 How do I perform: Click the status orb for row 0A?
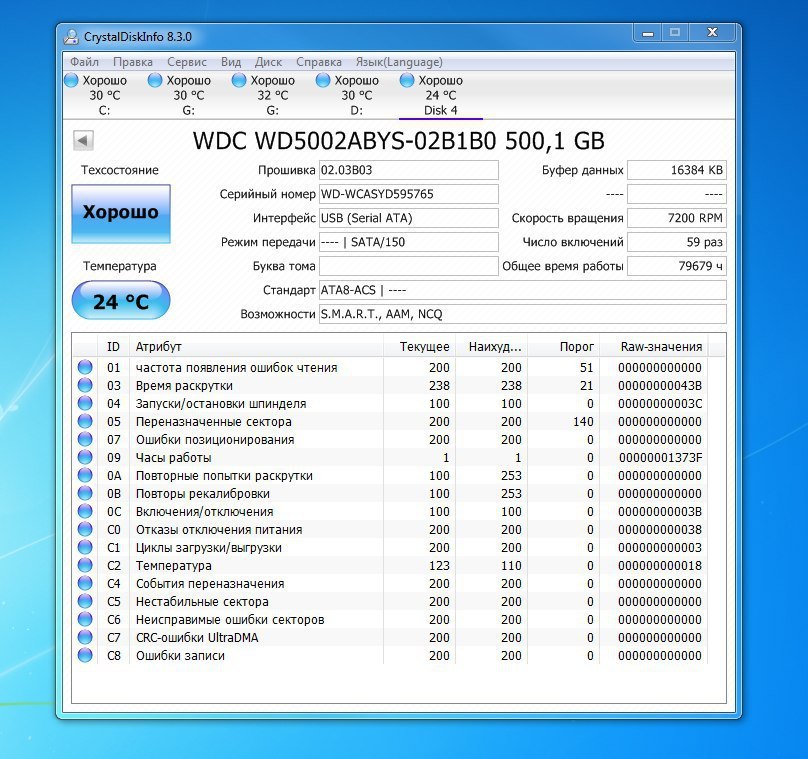85,476
